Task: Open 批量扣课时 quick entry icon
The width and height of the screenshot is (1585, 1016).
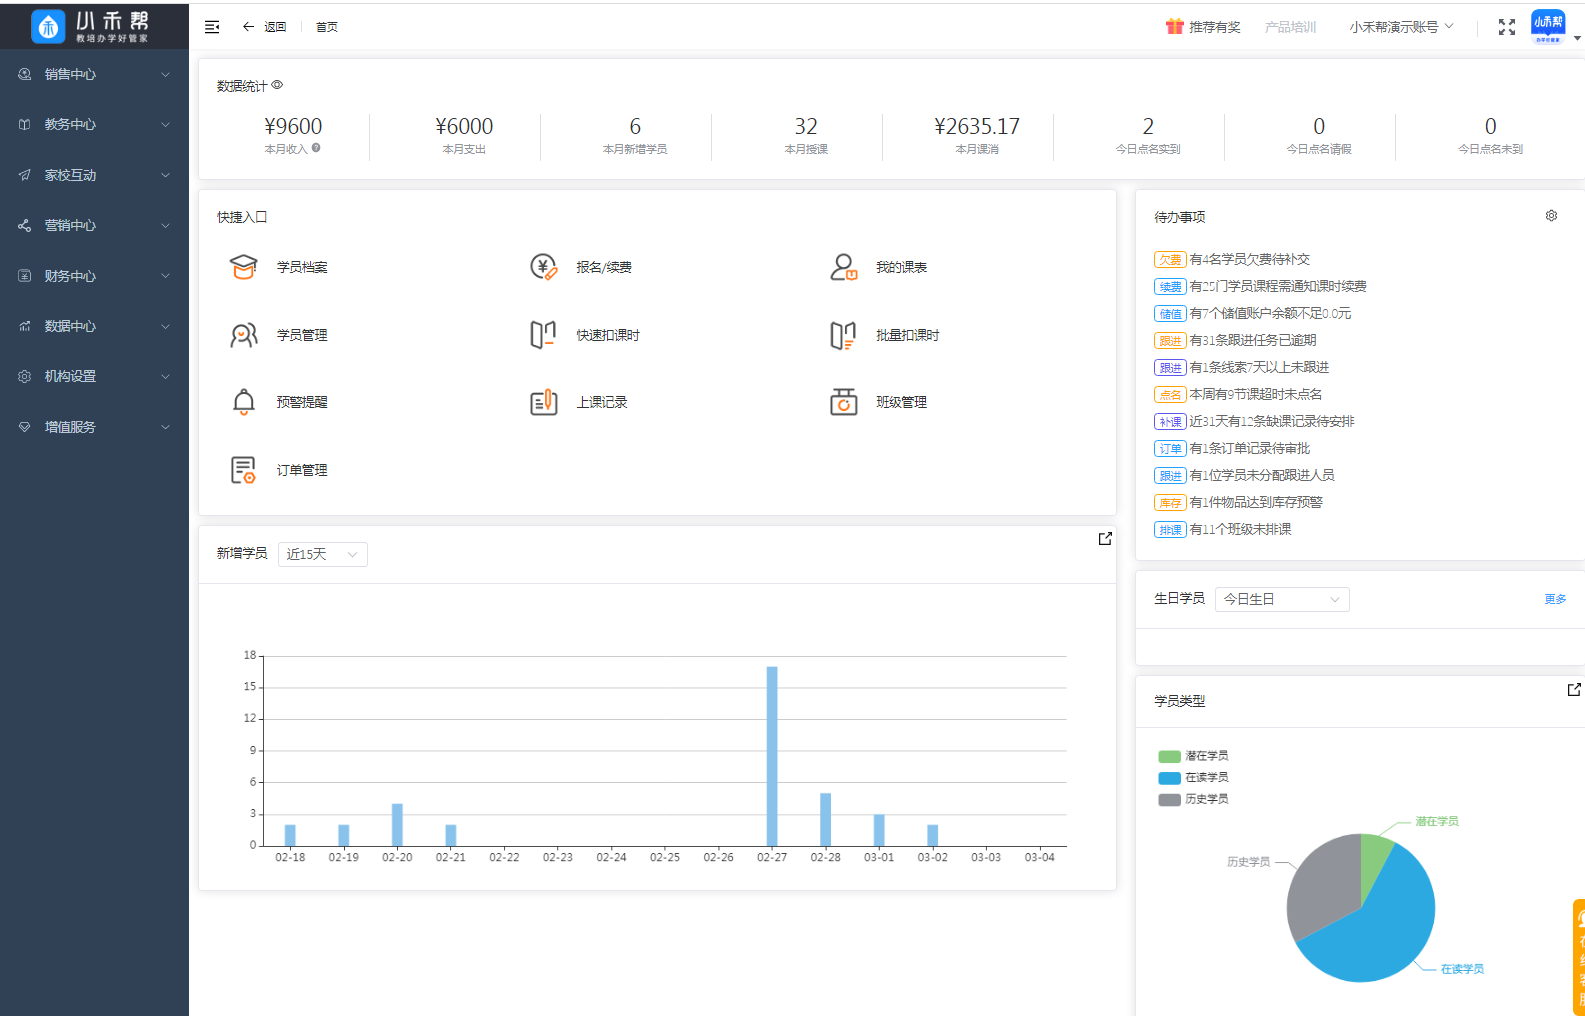Action: 843,335
